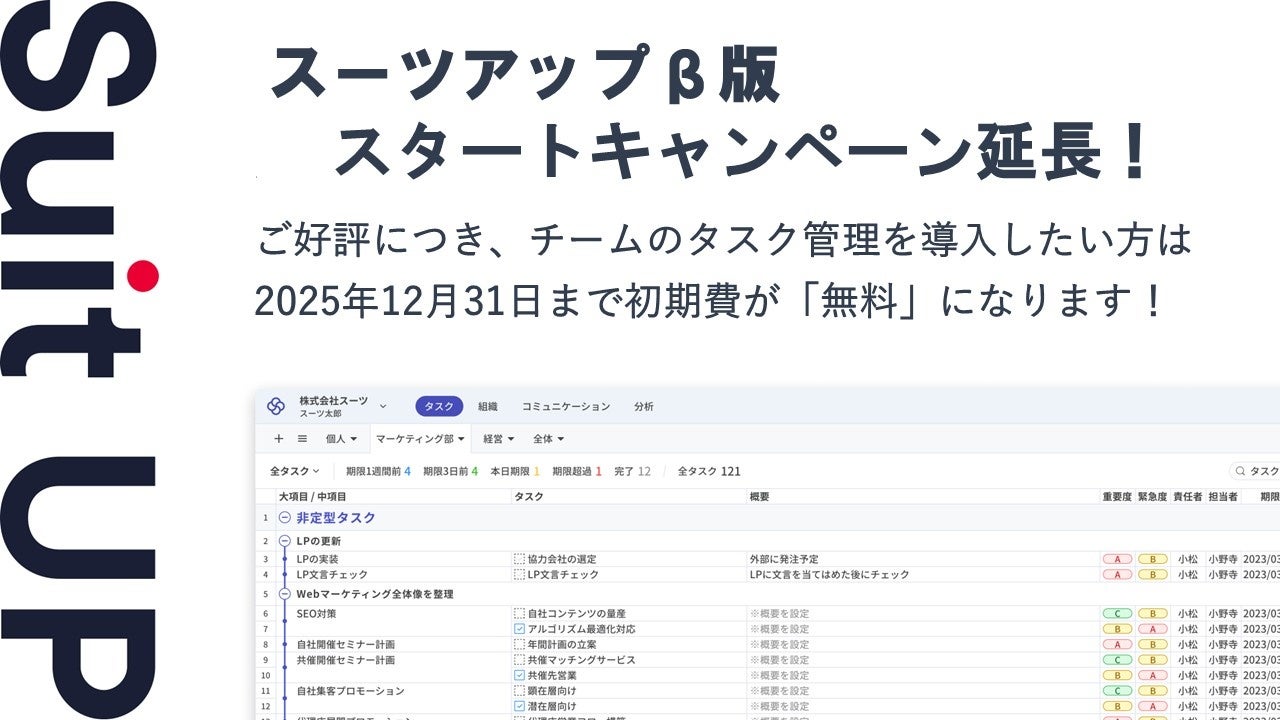This screenshot has height=720, width=1280.
Task: Click the plus icon to add a tab
Action: pos(279,438)
